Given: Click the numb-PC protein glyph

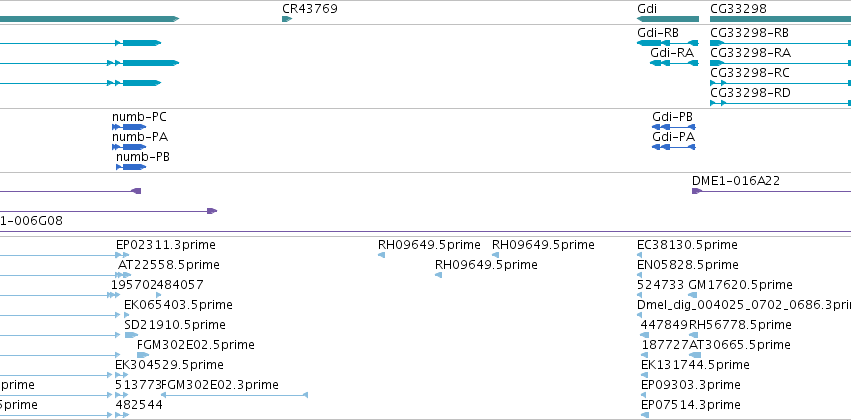Looking at the screenshot, I should 129,127.
